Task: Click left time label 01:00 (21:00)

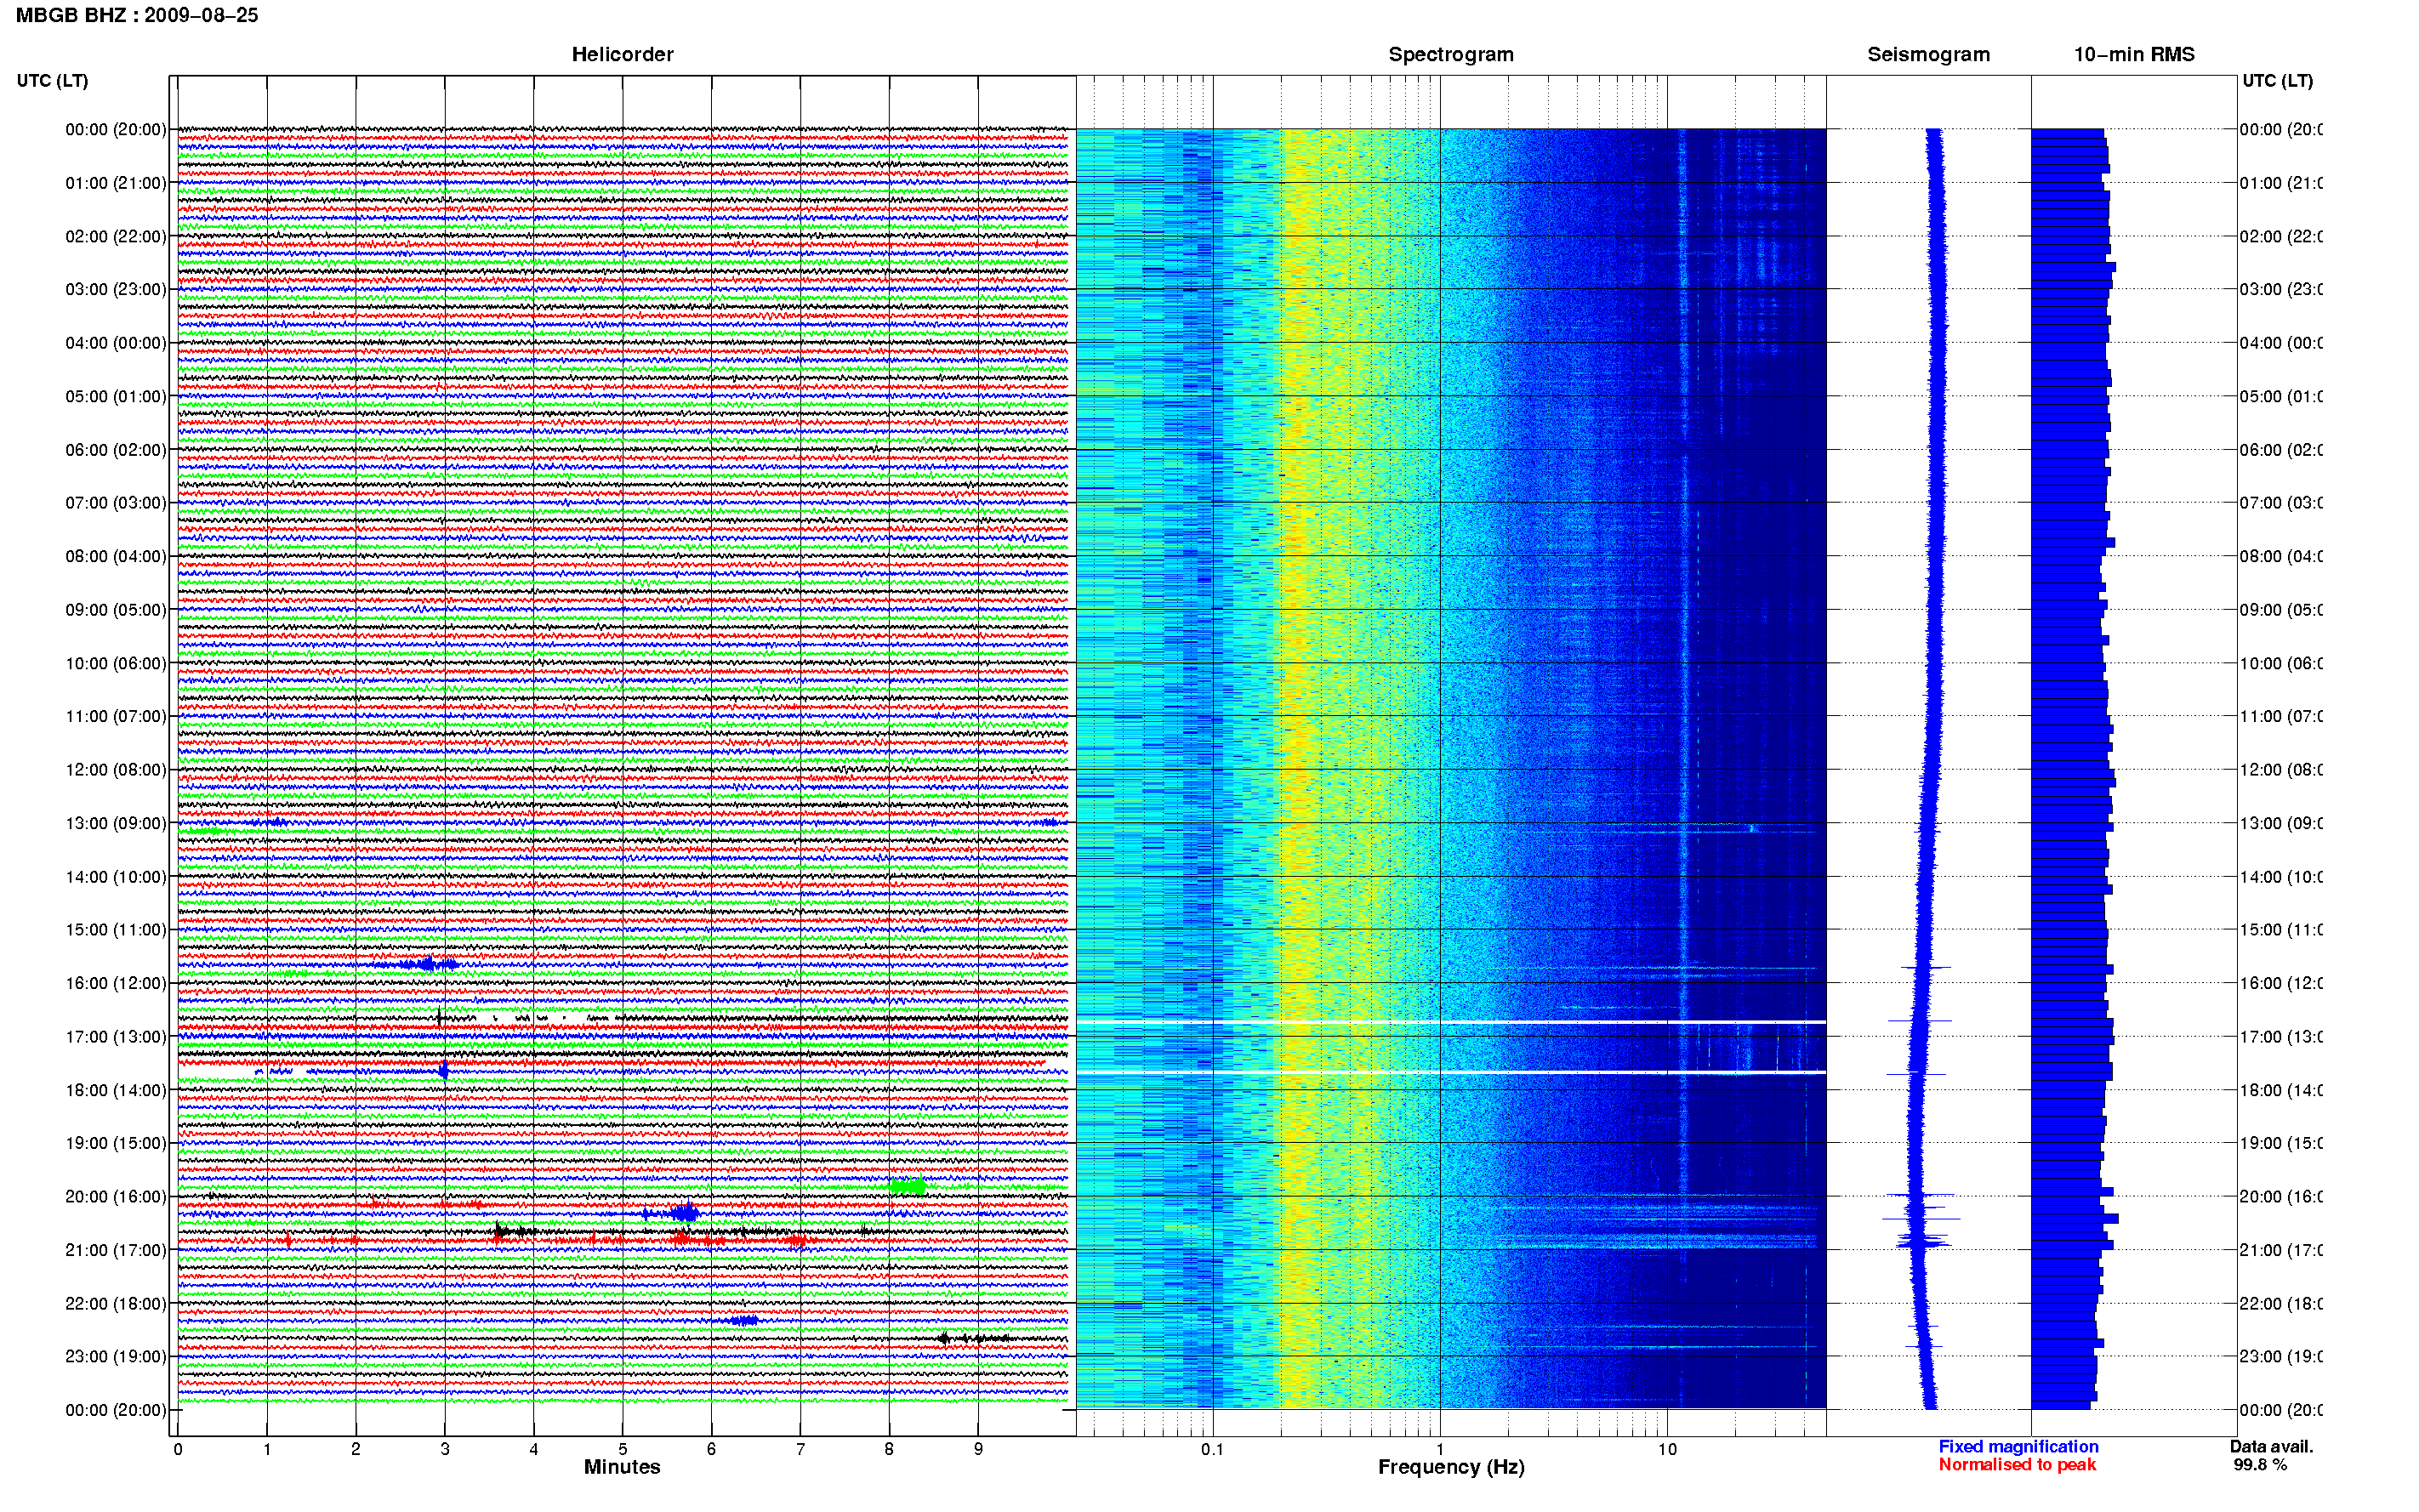Action: tap(116, 183)
